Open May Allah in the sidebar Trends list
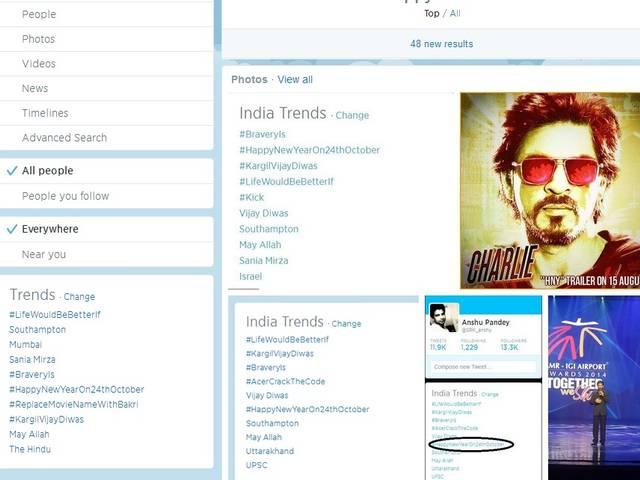Image resolution: width=640 pixels, height=480 pixels. 29,434
